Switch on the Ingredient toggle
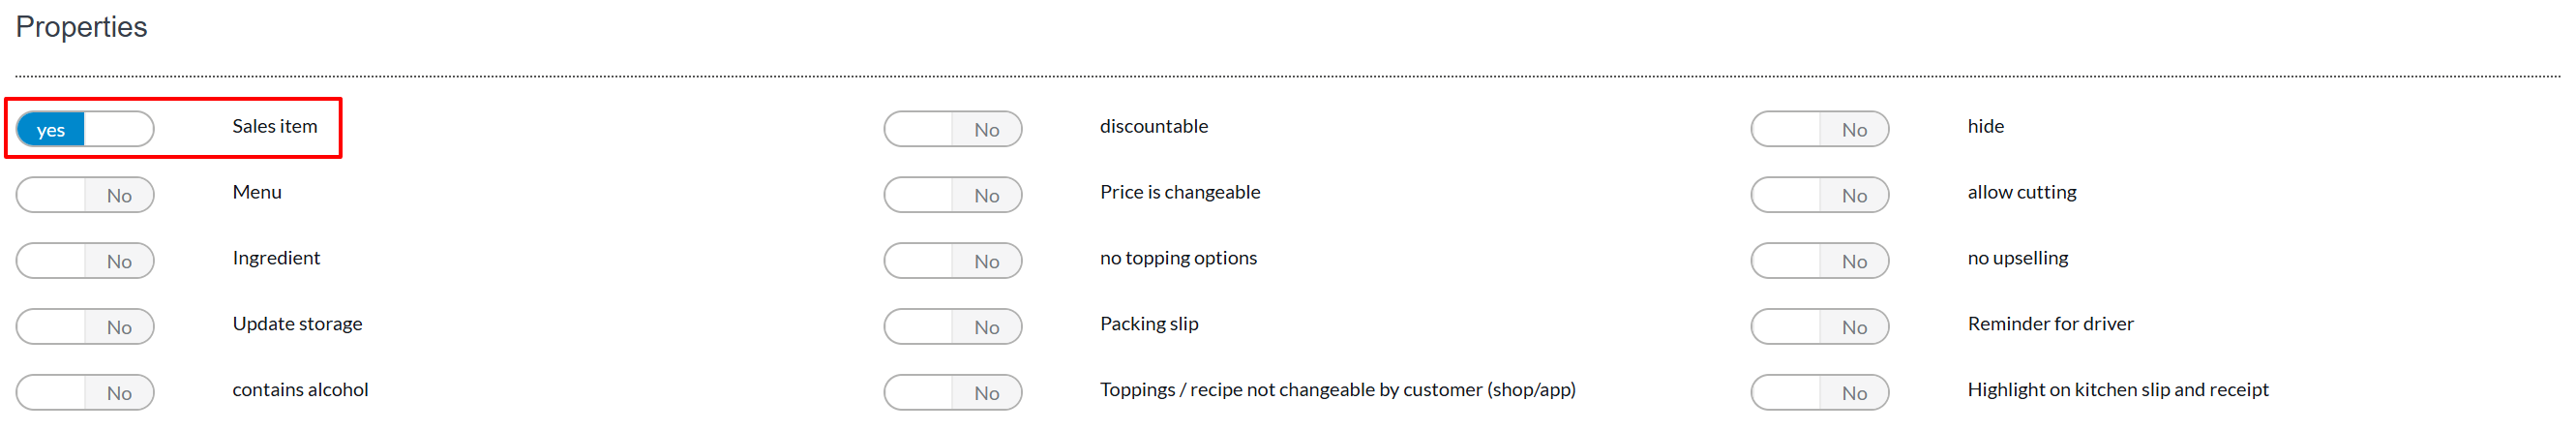The height and width of the screenshot is (432, 2576). coord(85,261)
